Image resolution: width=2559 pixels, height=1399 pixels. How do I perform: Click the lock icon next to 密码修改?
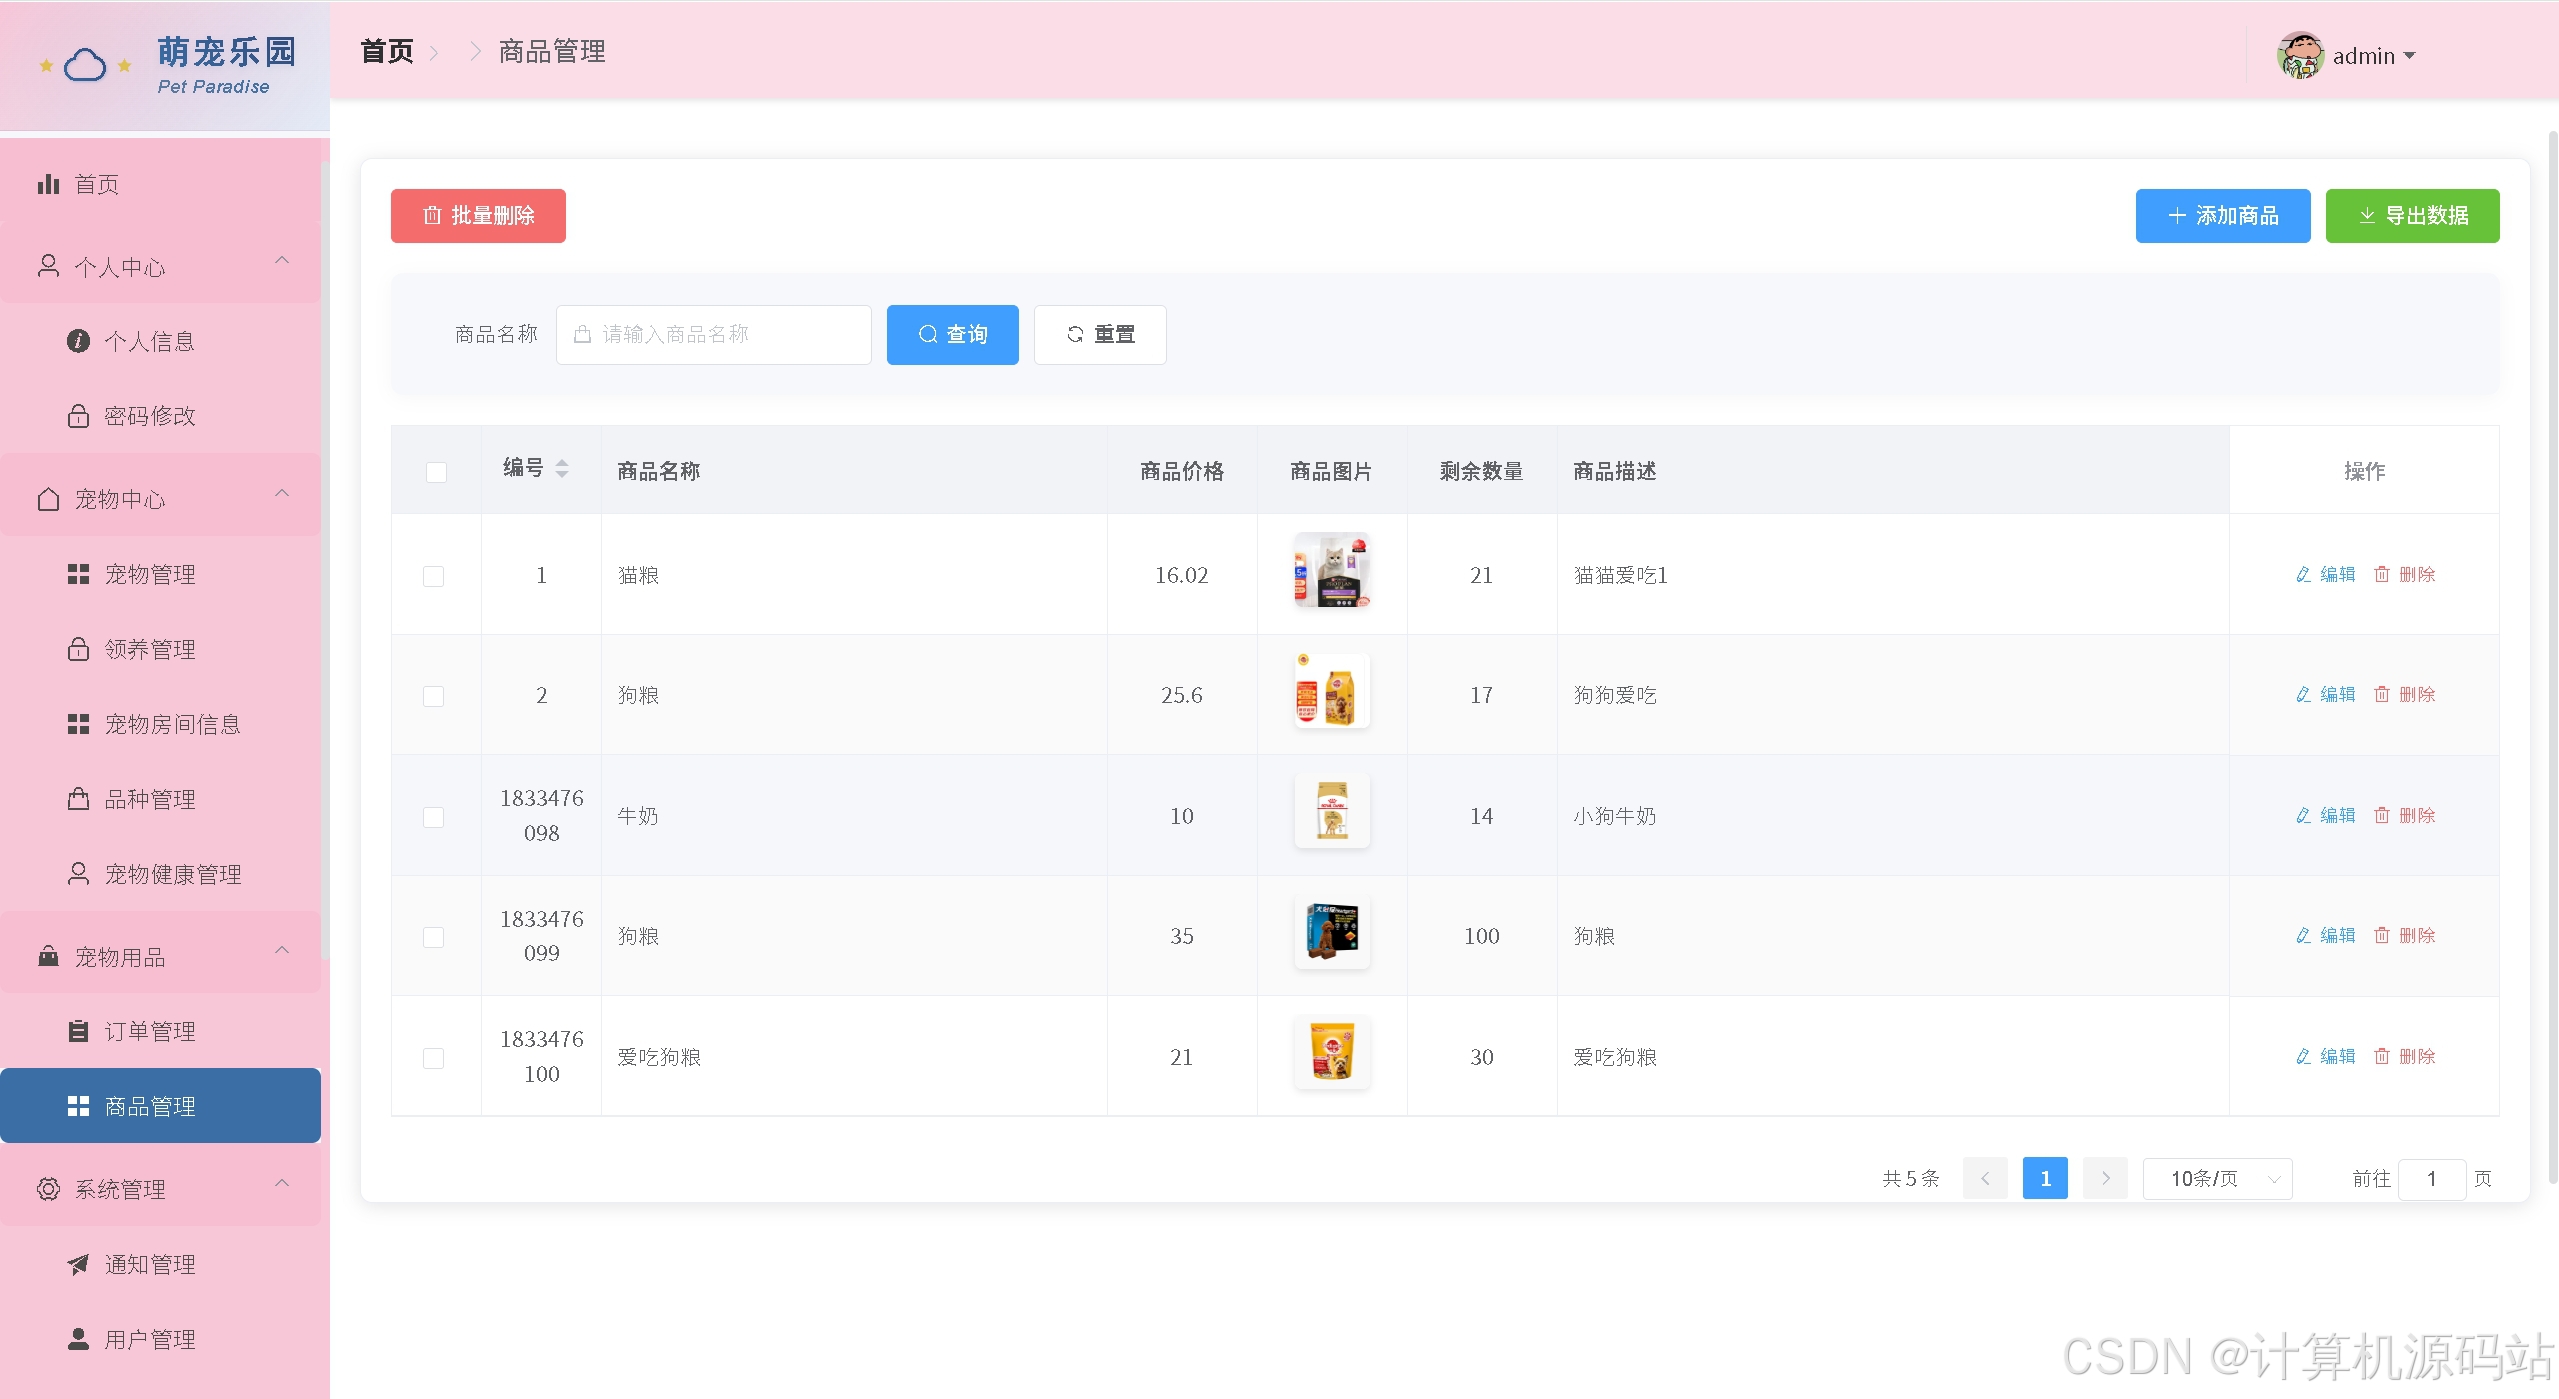[78, 416]
